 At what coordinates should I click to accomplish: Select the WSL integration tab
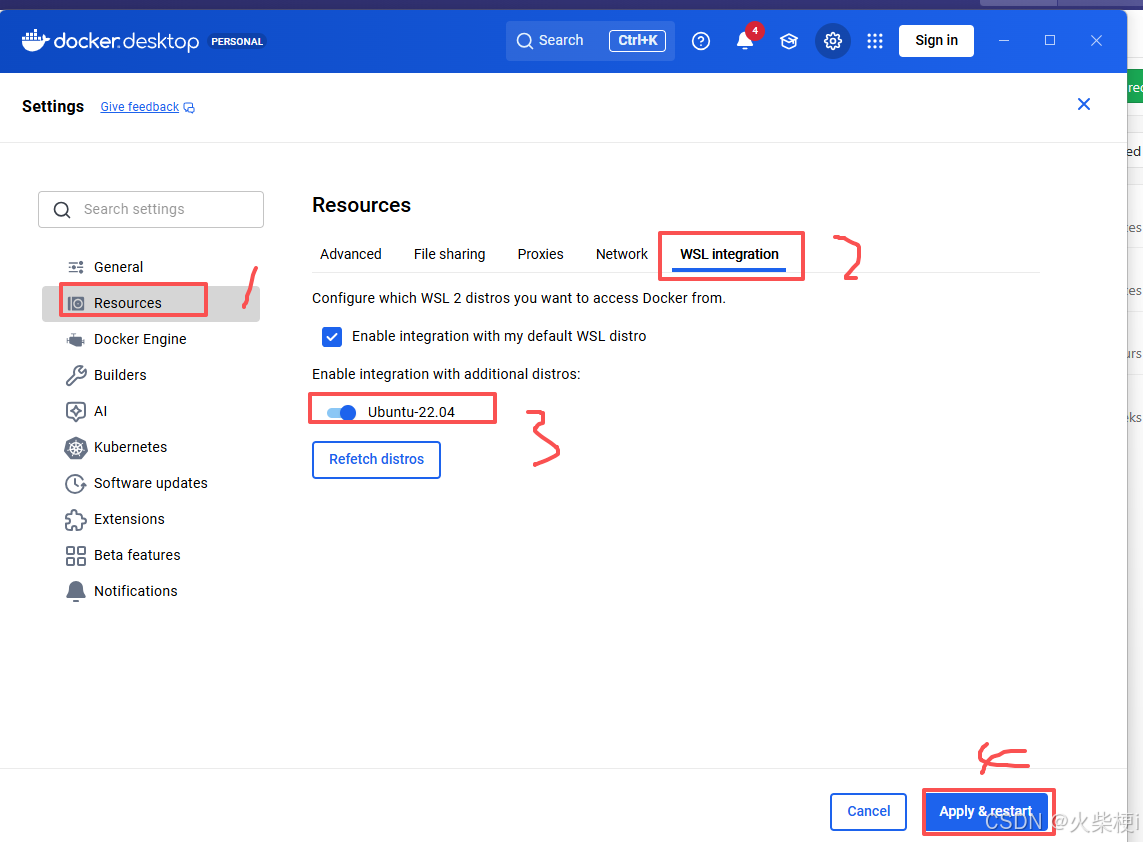point(729,254)
